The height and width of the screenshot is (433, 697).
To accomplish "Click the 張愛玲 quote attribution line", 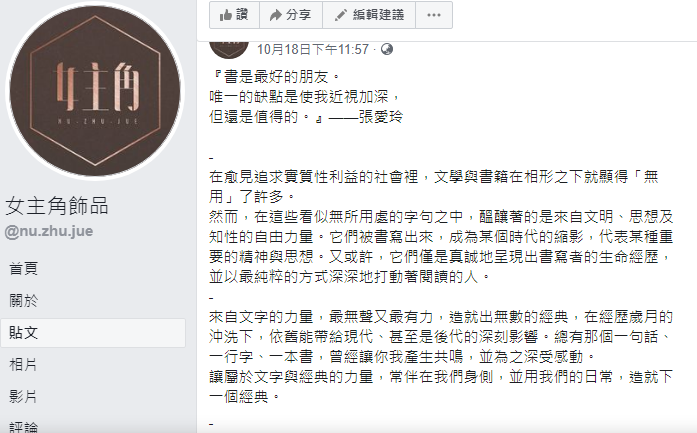I will point(306,117).
